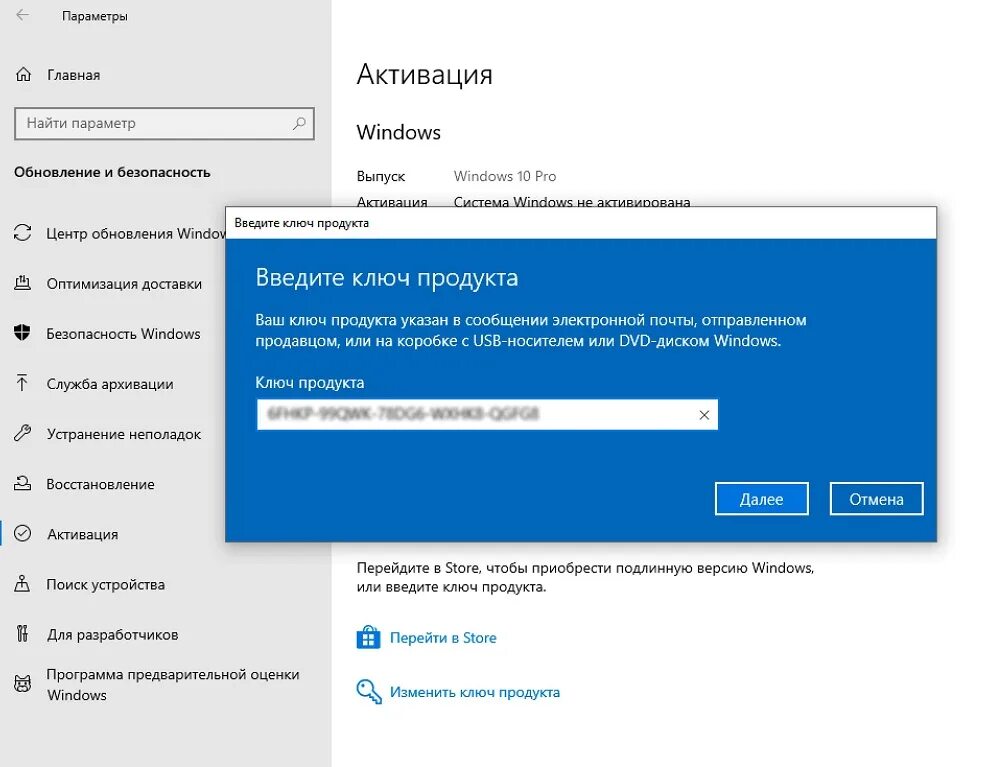Focus the Найти параметр search box
1000x767 pixels.
[164, 124]
